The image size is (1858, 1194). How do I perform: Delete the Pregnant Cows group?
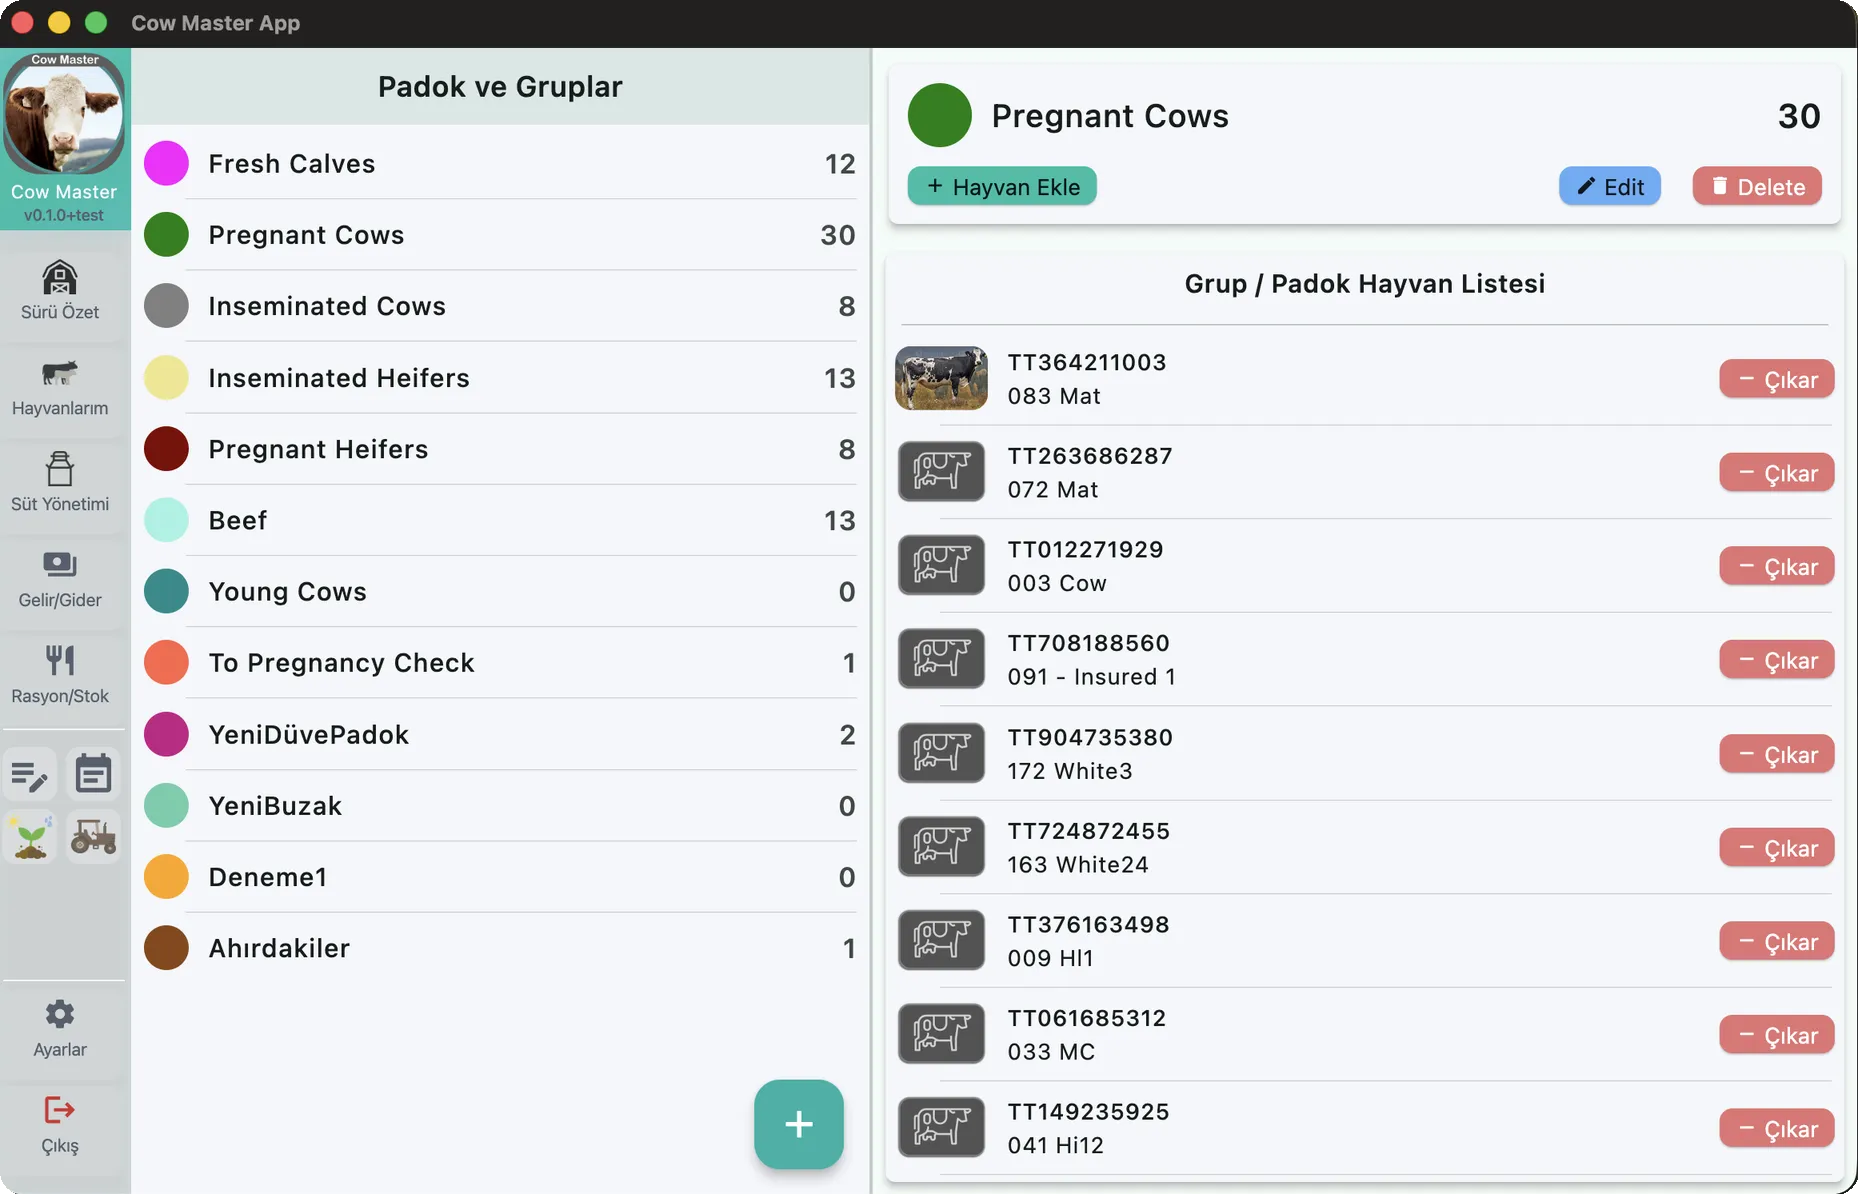[x=1757, y=186]
